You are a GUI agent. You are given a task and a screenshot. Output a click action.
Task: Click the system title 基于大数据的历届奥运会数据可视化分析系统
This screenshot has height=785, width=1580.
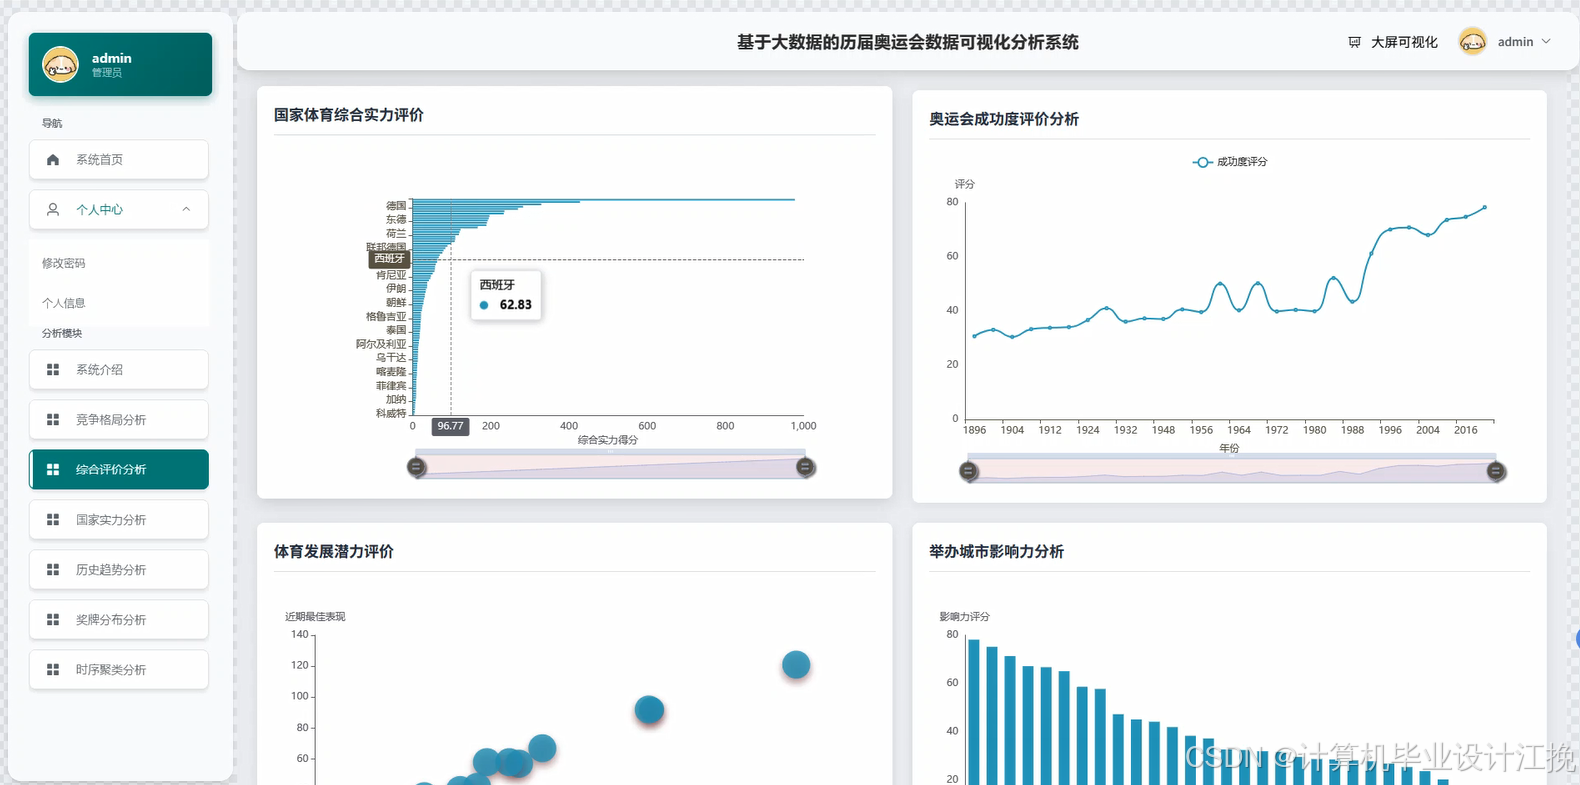pyautogui.click(x=908, y=42)
